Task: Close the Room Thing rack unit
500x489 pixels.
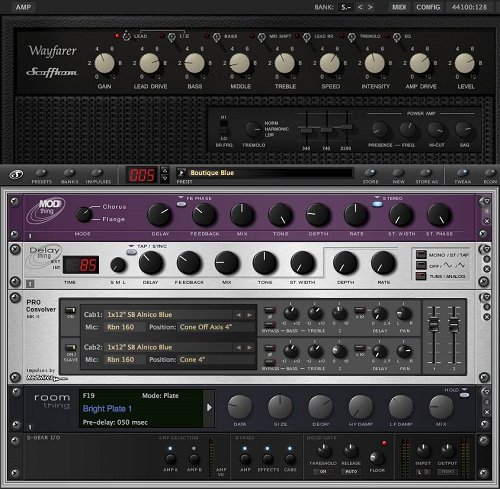Action: [487, 412]
